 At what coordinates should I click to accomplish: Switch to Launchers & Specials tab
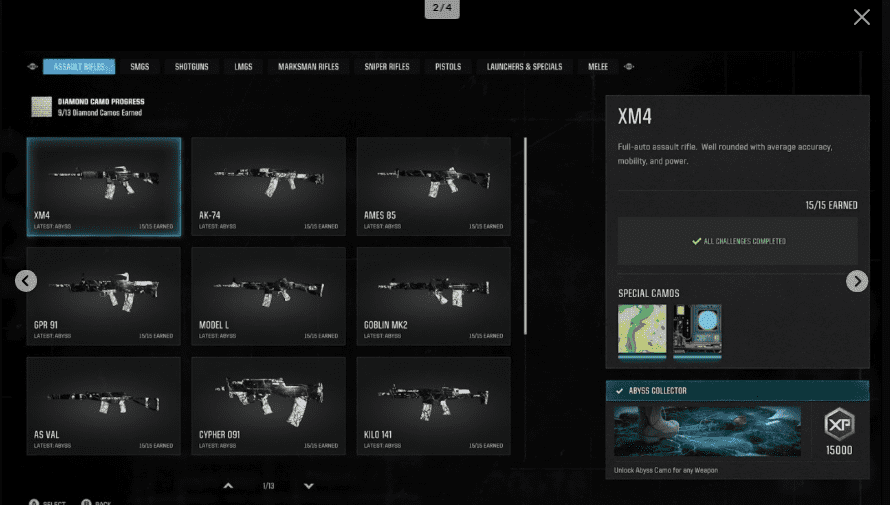524,67
